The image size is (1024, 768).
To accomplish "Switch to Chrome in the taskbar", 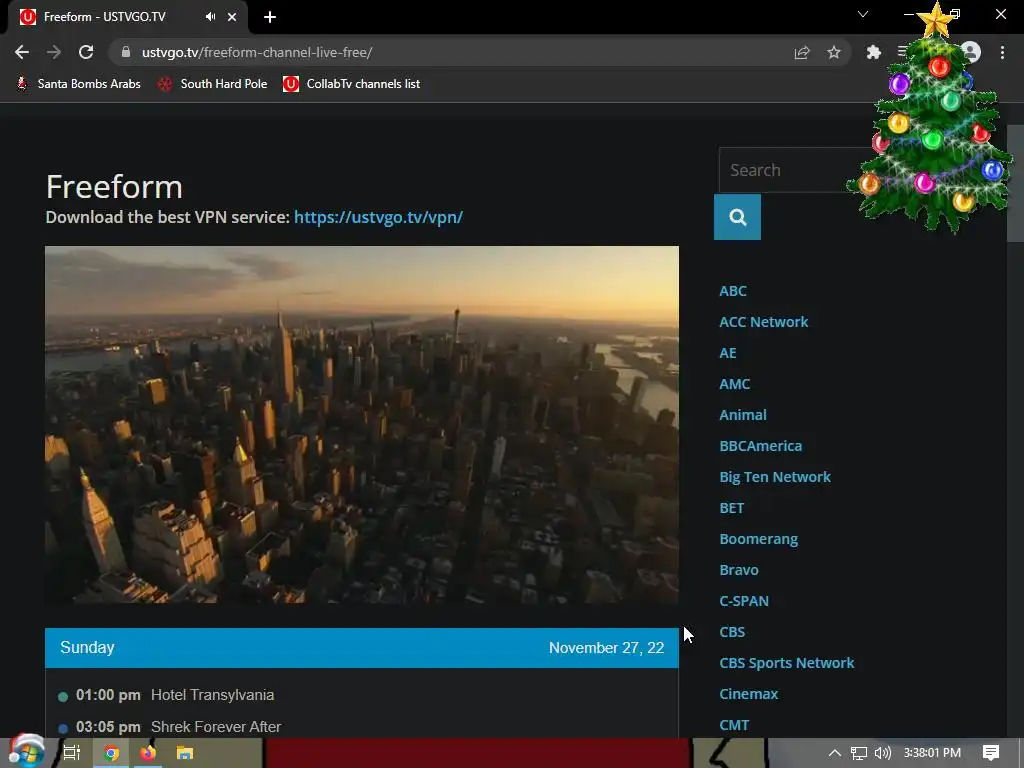I will [x=111, y=753].
